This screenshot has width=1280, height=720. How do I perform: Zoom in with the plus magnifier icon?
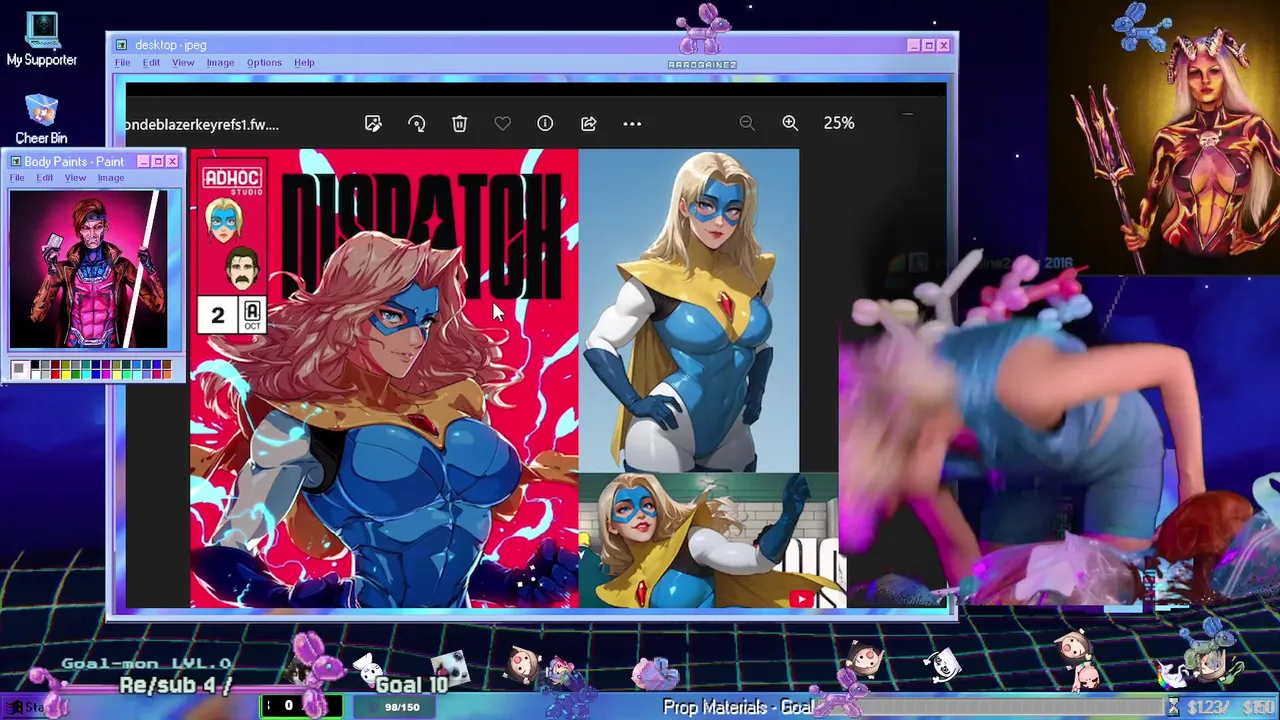790,122
